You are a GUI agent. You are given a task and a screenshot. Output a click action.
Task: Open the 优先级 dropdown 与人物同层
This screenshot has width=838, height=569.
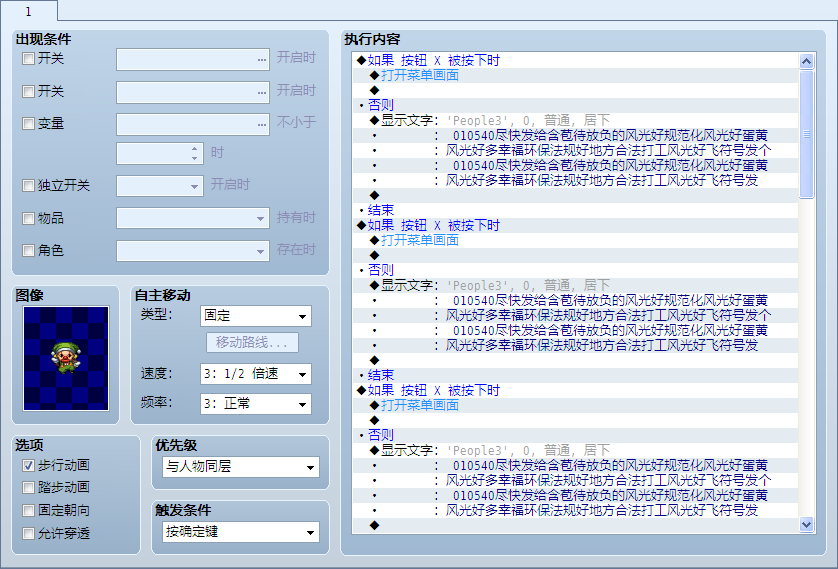241,467
